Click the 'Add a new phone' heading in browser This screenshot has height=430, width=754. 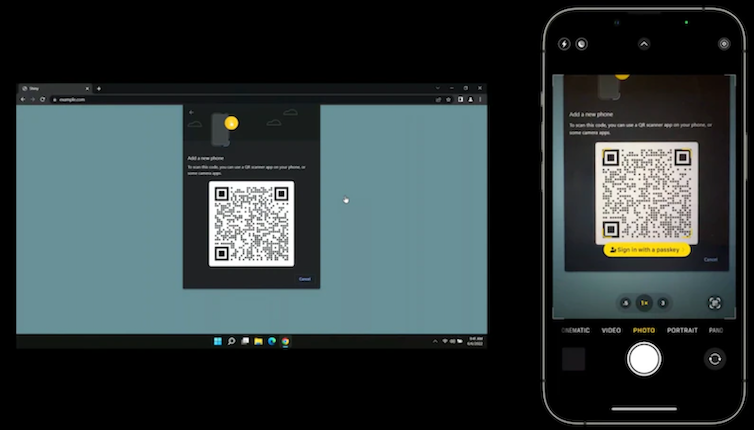[205, 158]
